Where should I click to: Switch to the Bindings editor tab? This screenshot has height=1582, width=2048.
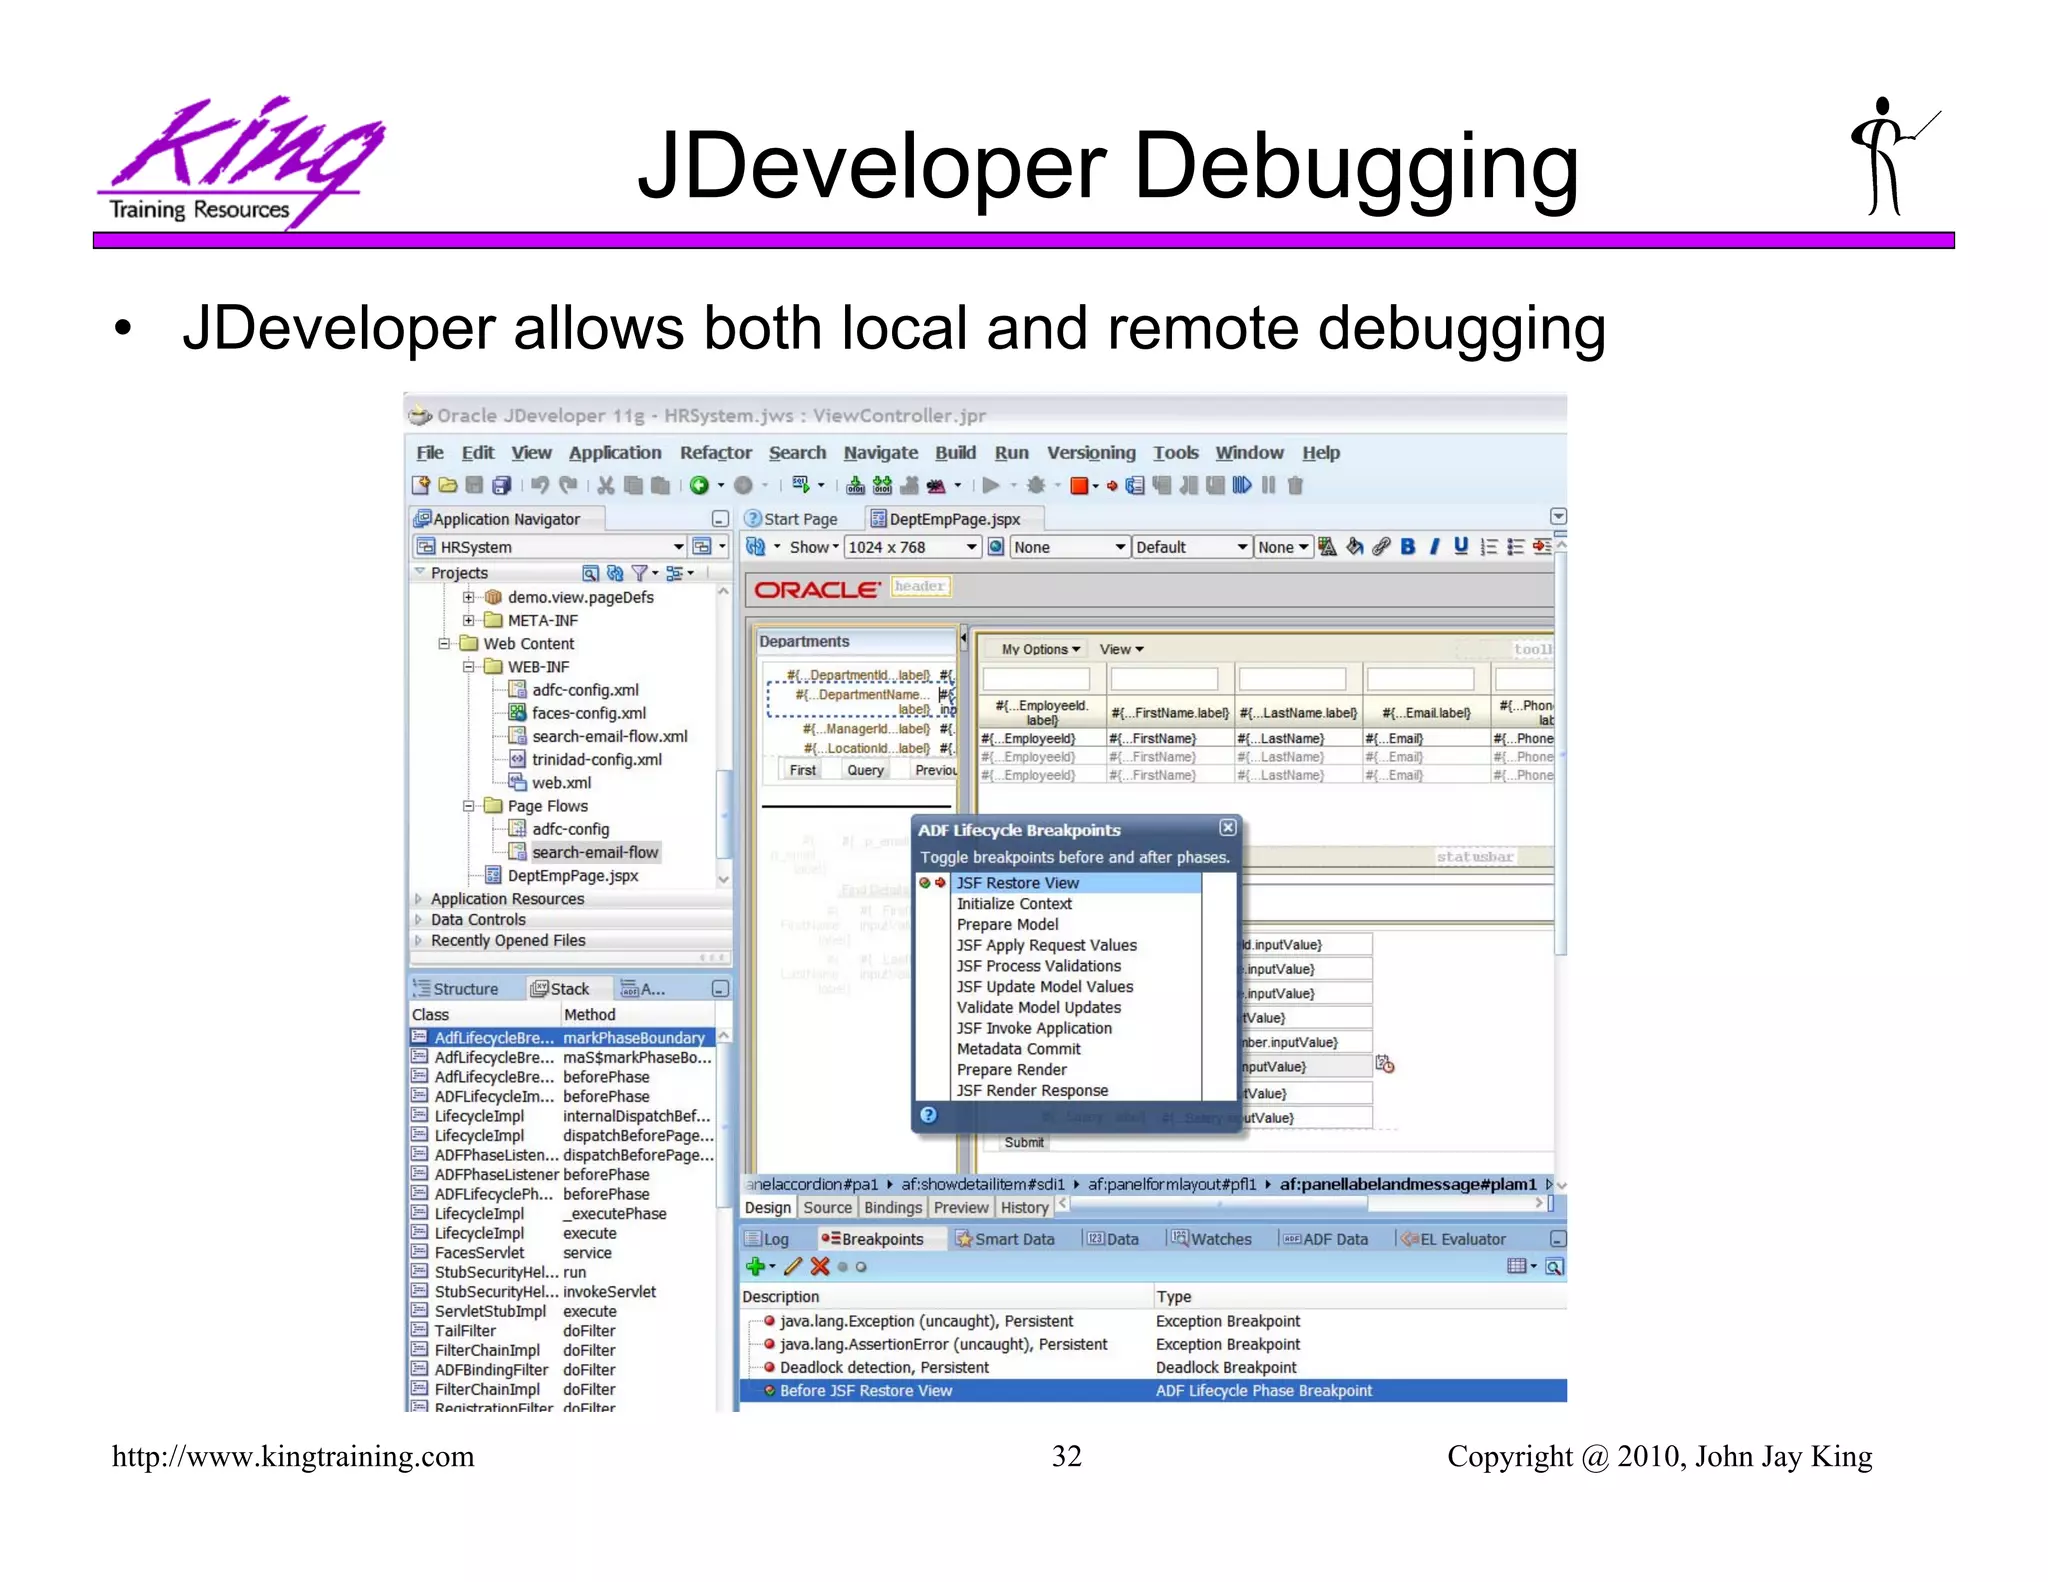893,1208
